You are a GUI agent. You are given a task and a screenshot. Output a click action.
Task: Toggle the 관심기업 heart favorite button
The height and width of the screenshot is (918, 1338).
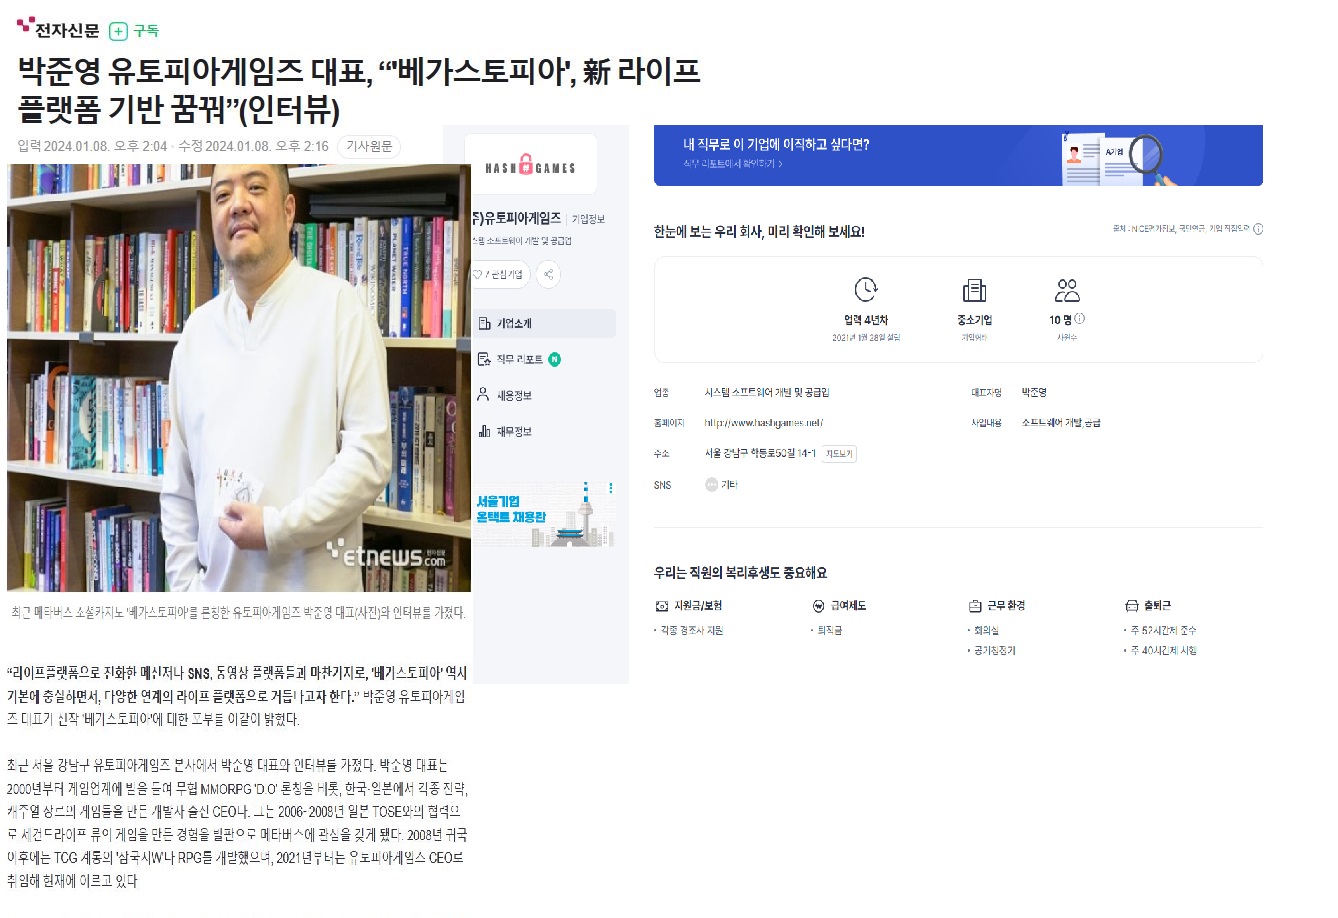point(500,274)
